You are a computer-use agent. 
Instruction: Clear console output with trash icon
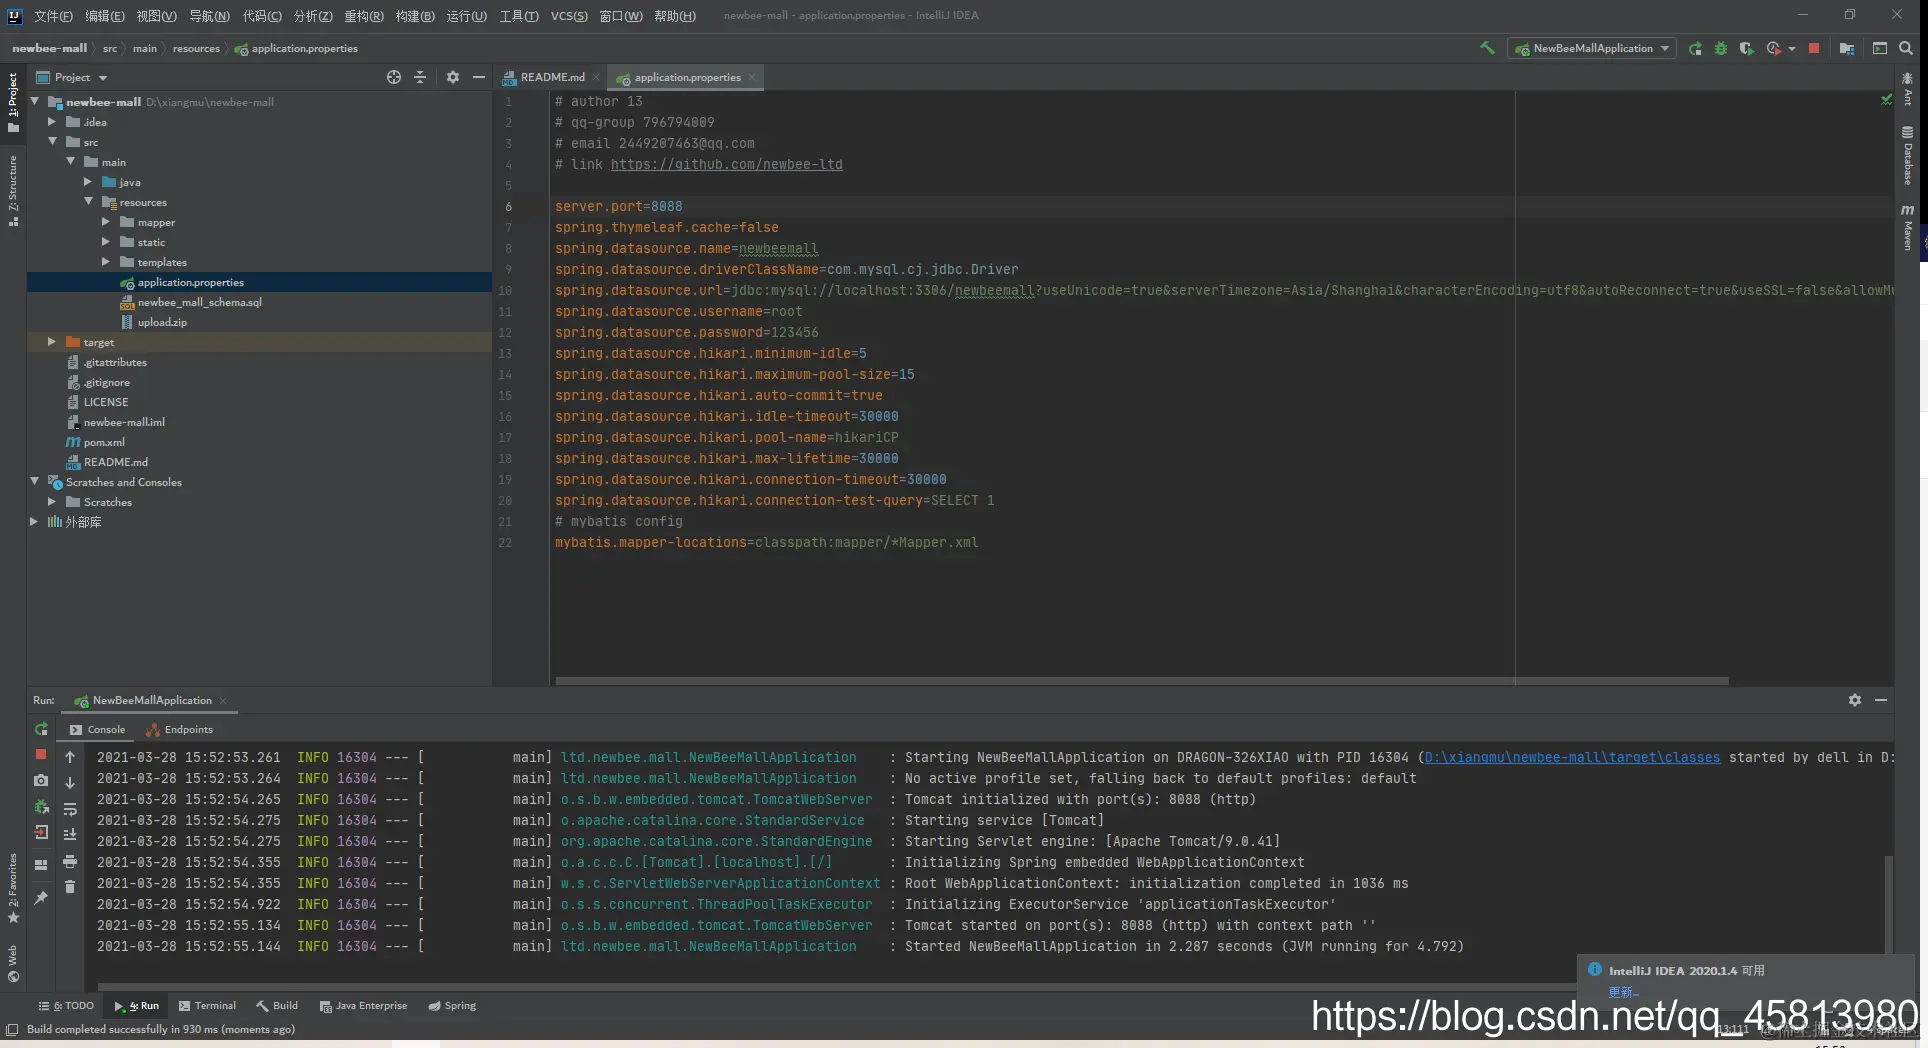tap(70, 887)
